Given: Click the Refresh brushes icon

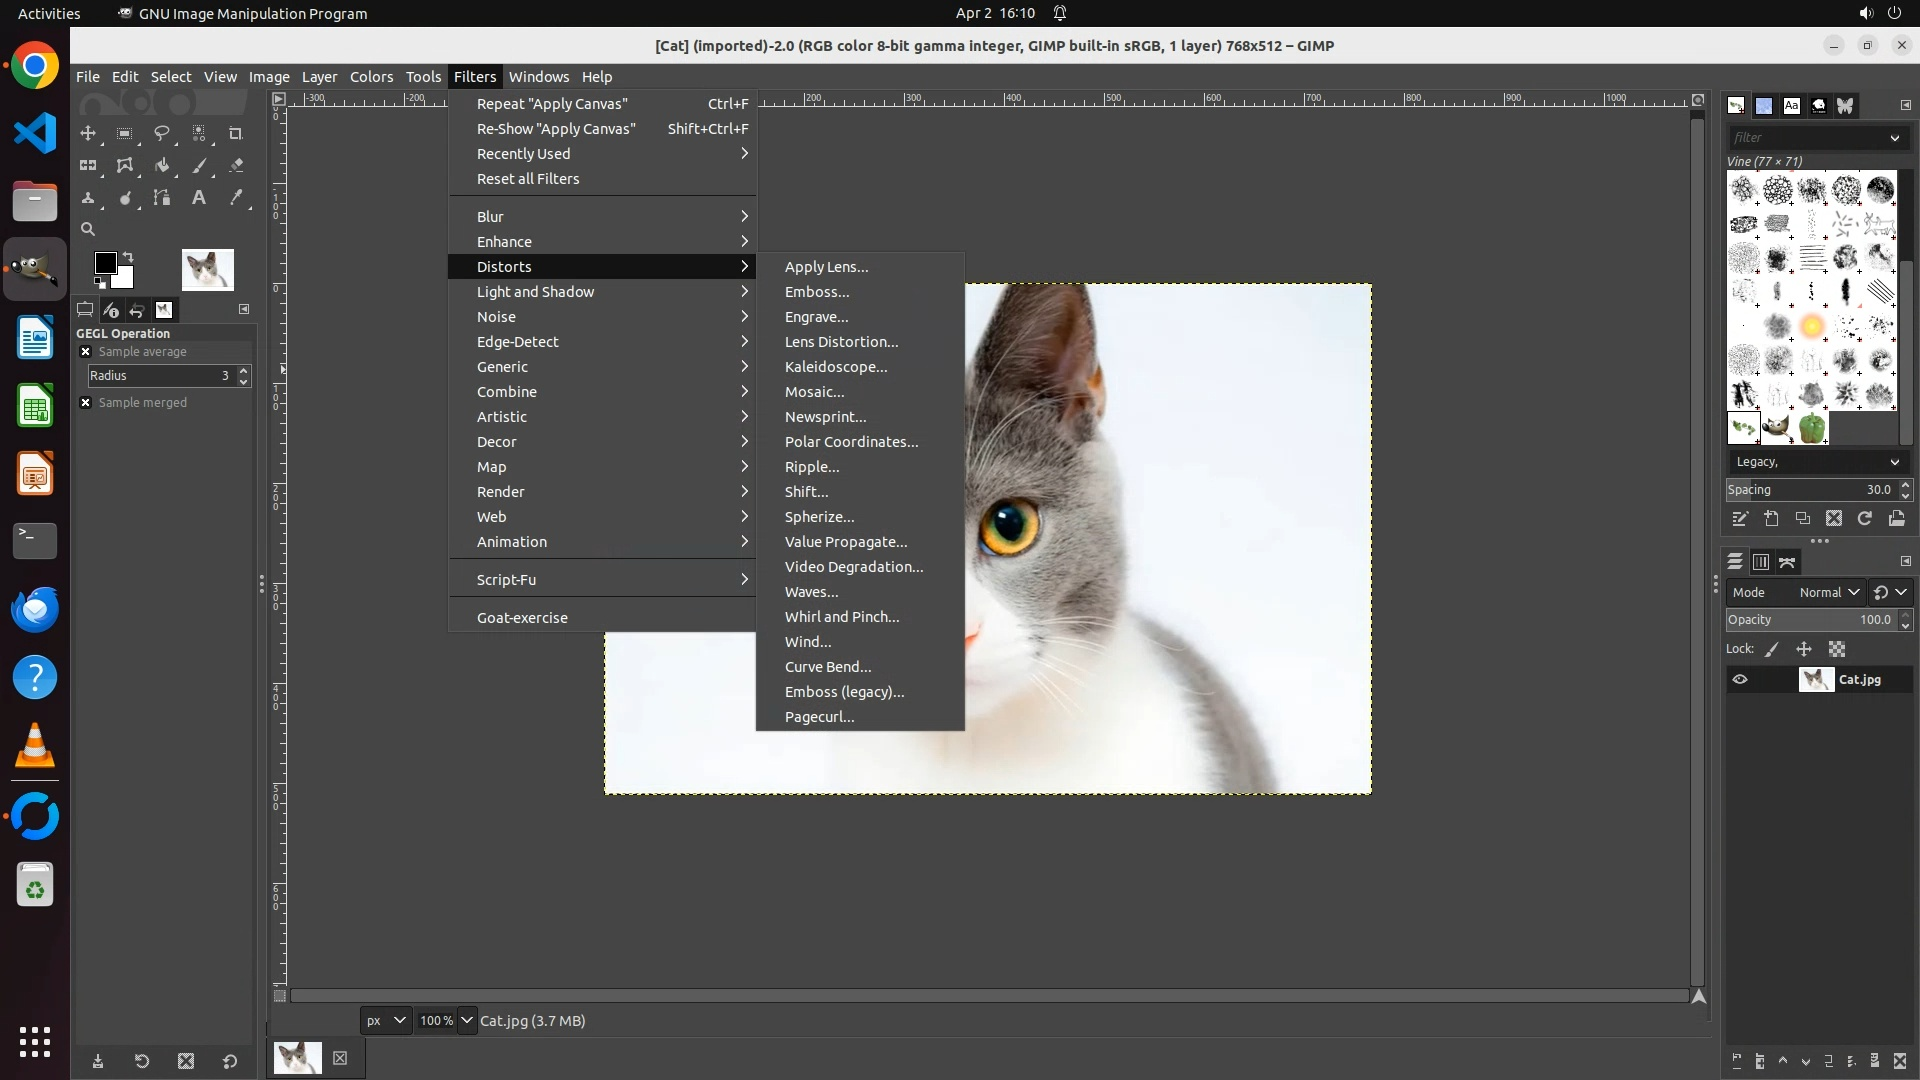Looking at the screenshot, I should pyautogui.click(x=1865, y=518).
